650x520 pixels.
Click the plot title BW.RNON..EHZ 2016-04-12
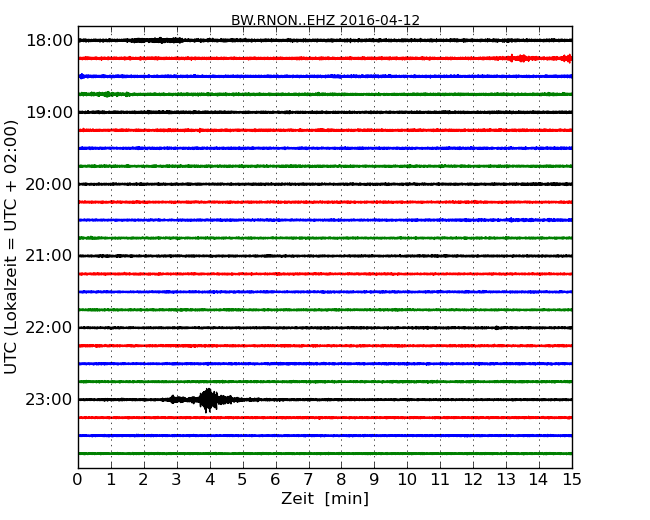325,20
